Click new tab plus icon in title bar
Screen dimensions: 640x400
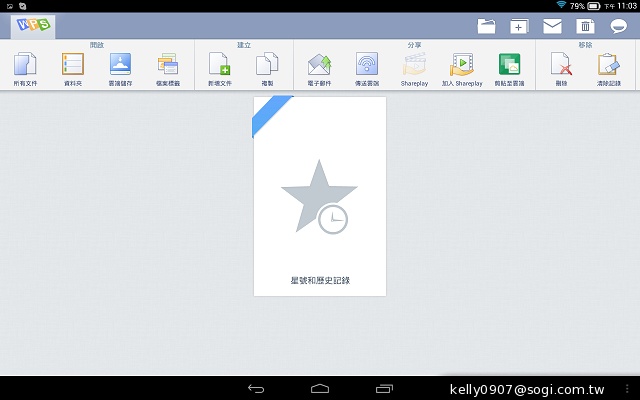519,27
